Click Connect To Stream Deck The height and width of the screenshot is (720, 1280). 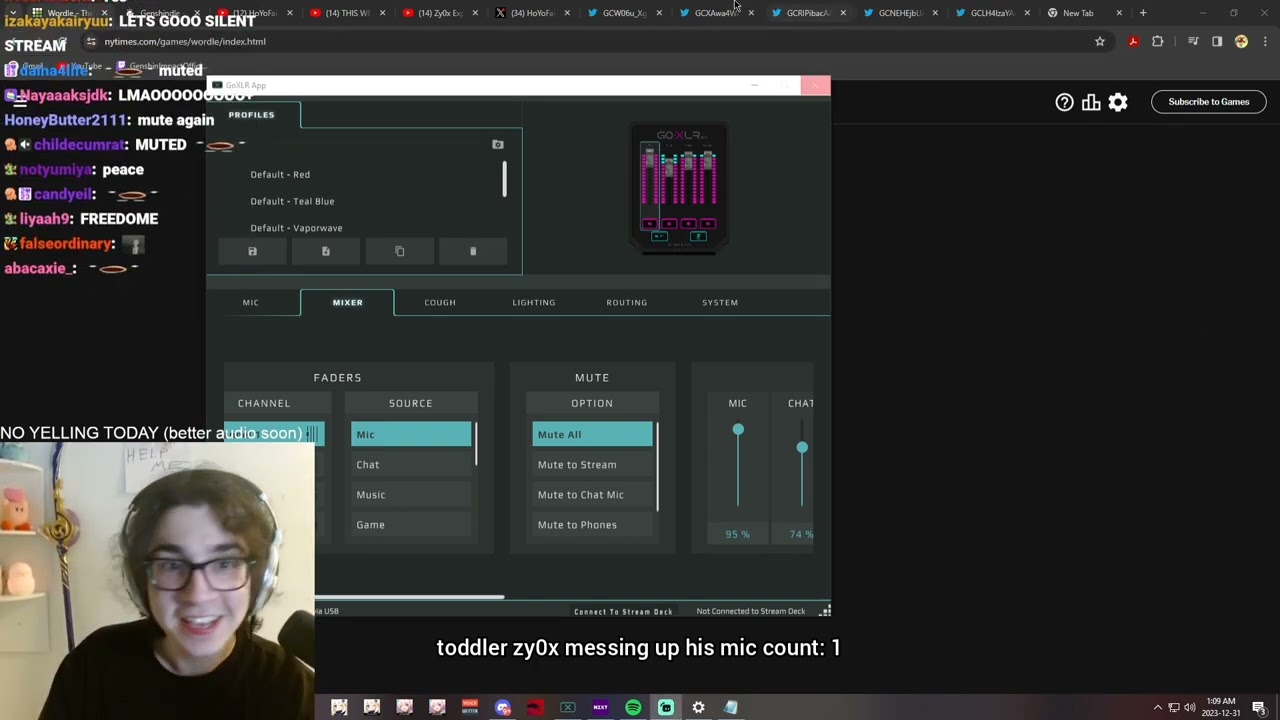(623, 611)
